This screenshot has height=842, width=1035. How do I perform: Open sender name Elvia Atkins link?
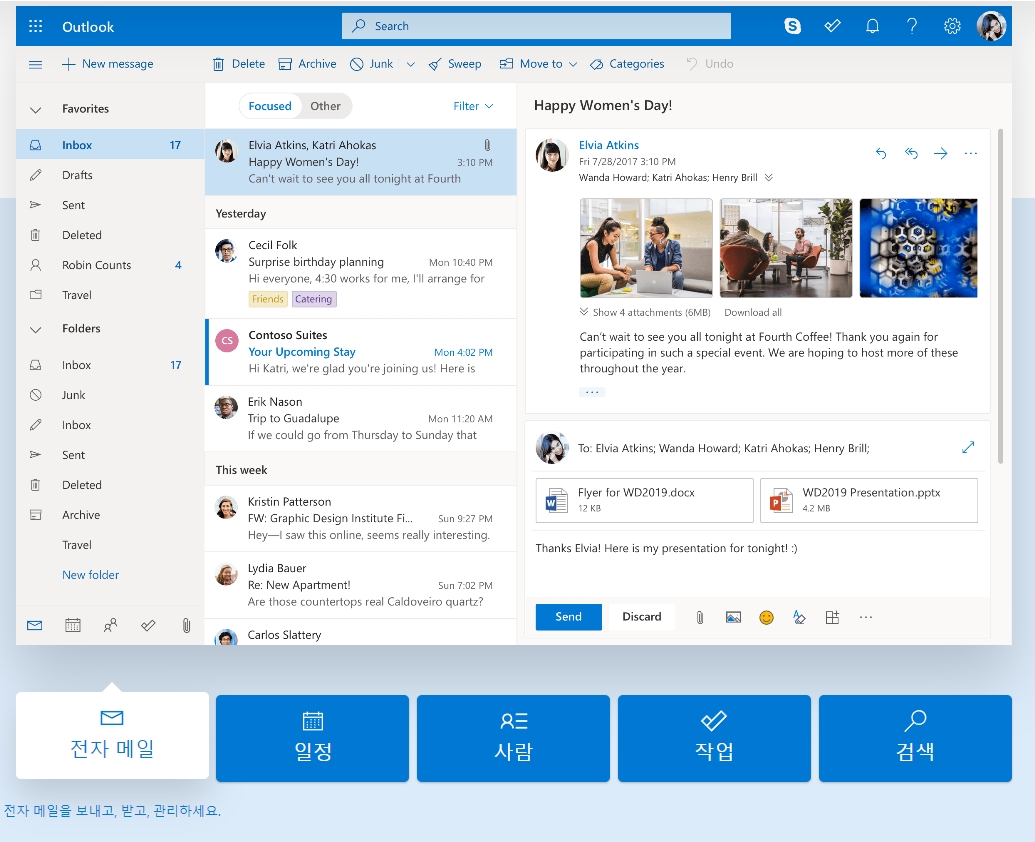(x=609, y=145)
